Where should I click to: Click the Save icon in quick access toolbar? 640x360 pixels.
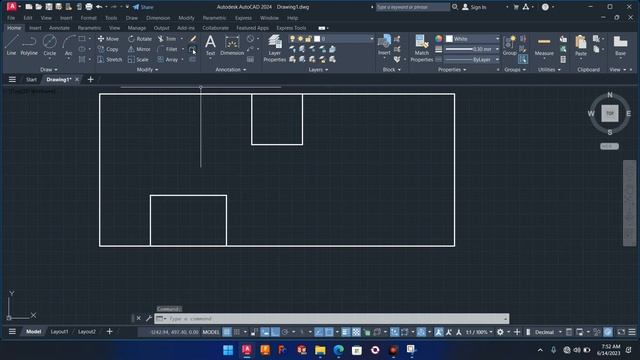point(49,7)
